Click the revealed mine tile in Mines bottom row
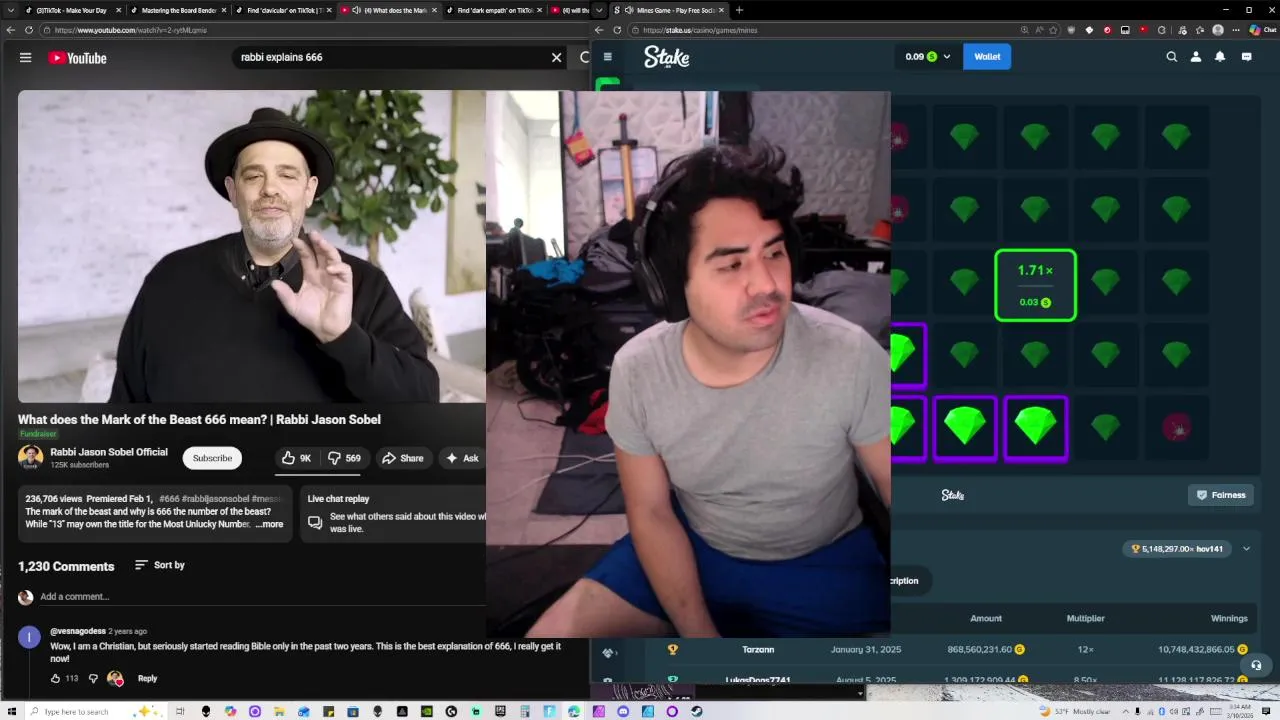Screen dimensions: 1280x720 1177,429
